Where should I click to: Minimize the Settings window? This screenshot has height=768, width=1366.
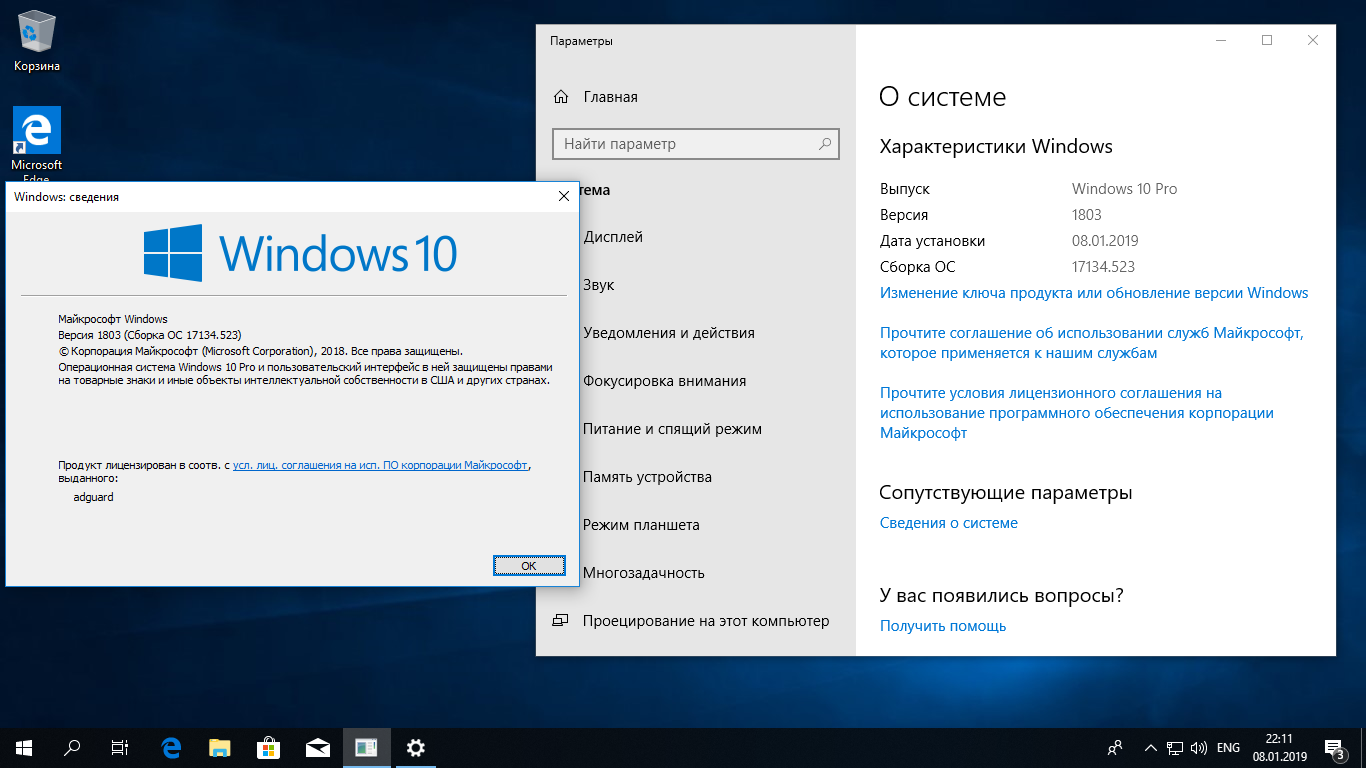pyautogui.click(x=1221, y=41)
